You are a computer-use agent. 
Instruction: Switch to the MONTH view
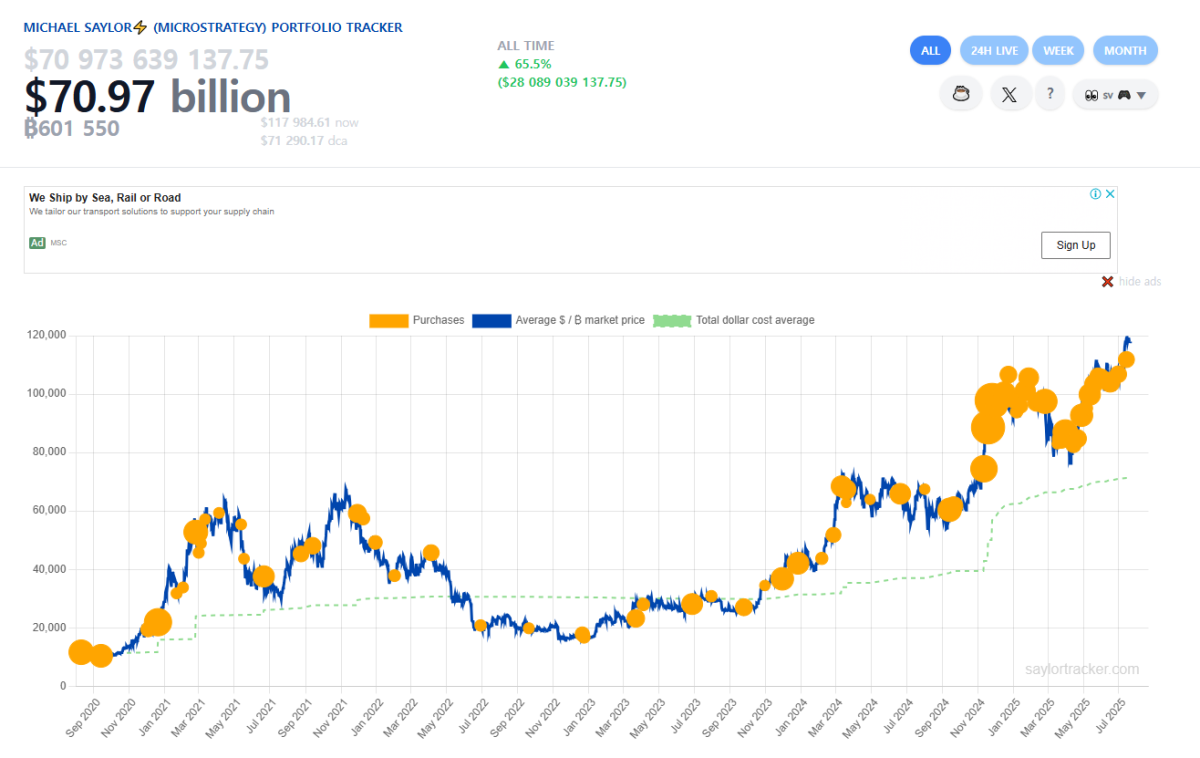[1125, 50]
